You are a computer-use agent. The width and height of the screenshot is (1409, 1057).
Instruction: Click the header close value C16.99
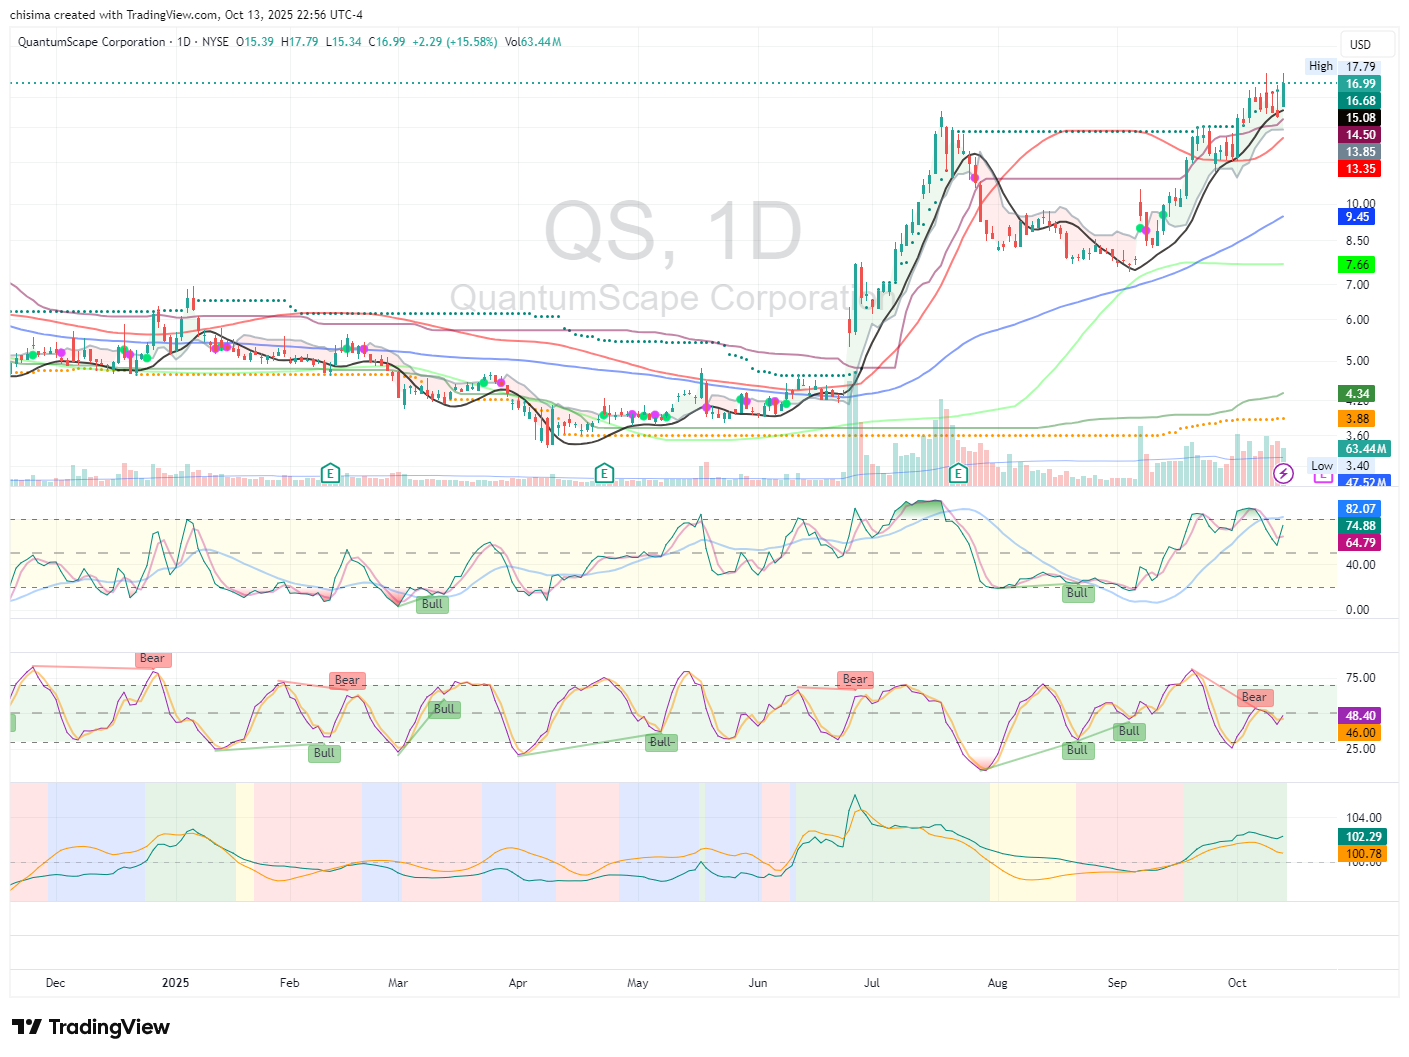[x=387, y=42]
